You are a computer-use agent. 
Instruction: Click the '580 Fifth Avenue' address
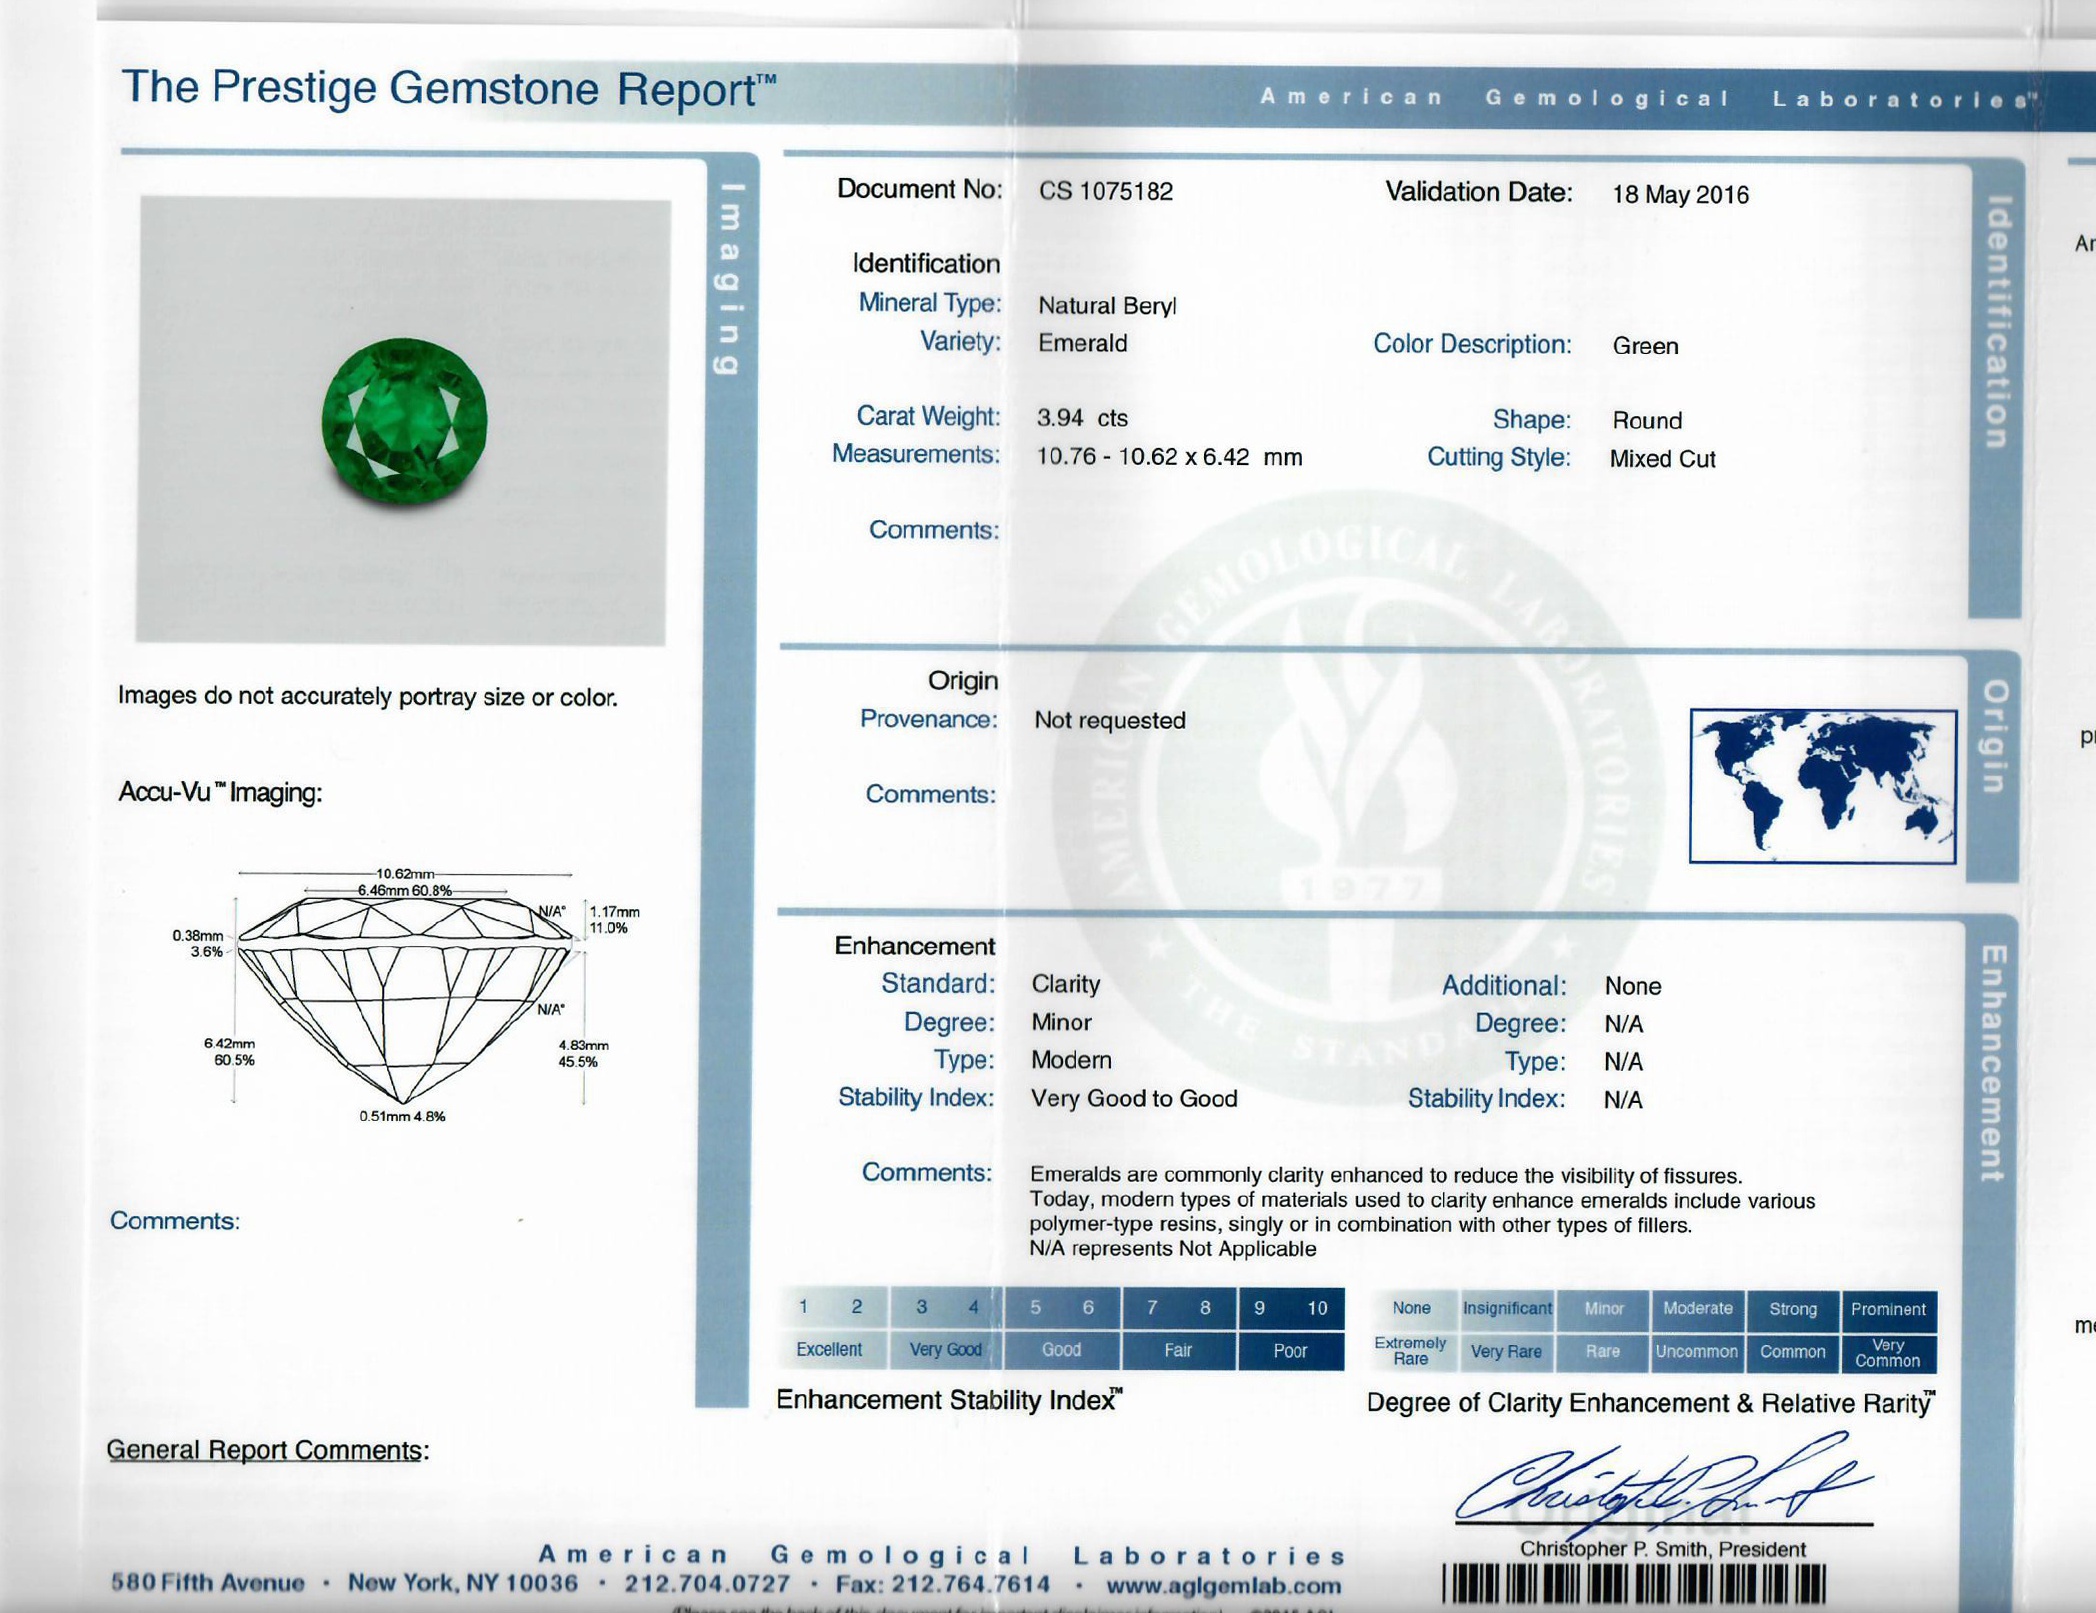(x=207, y=1582)
